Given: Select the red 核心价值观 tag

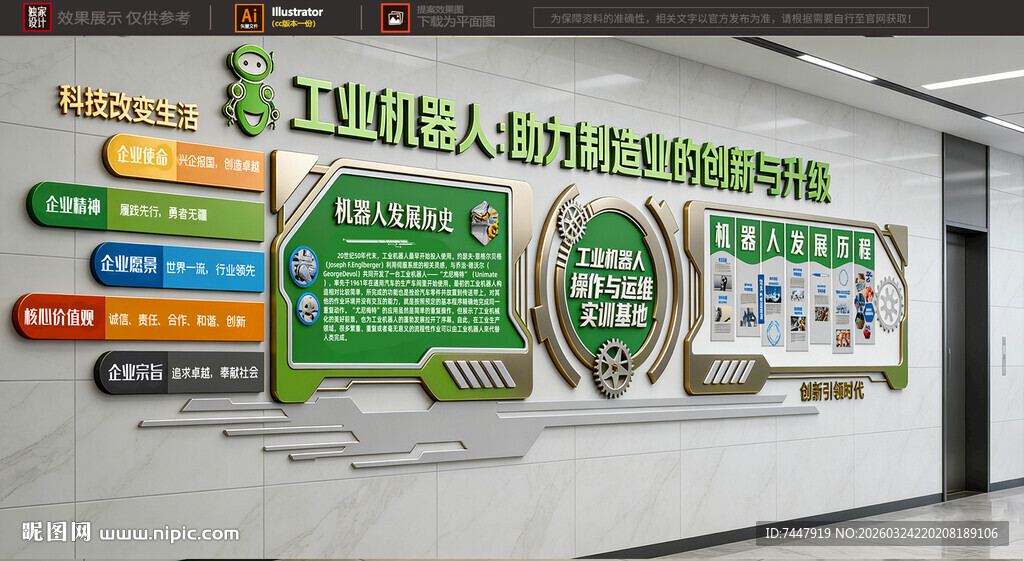Looking at the screenshot, I should [58, 317].
